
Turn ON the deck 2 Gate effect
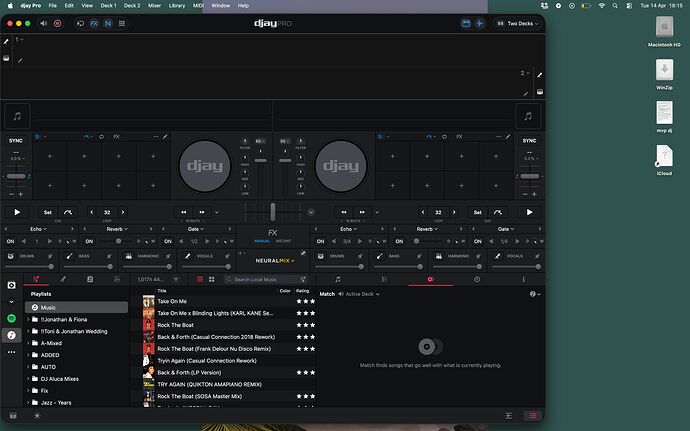pos(478,241)
